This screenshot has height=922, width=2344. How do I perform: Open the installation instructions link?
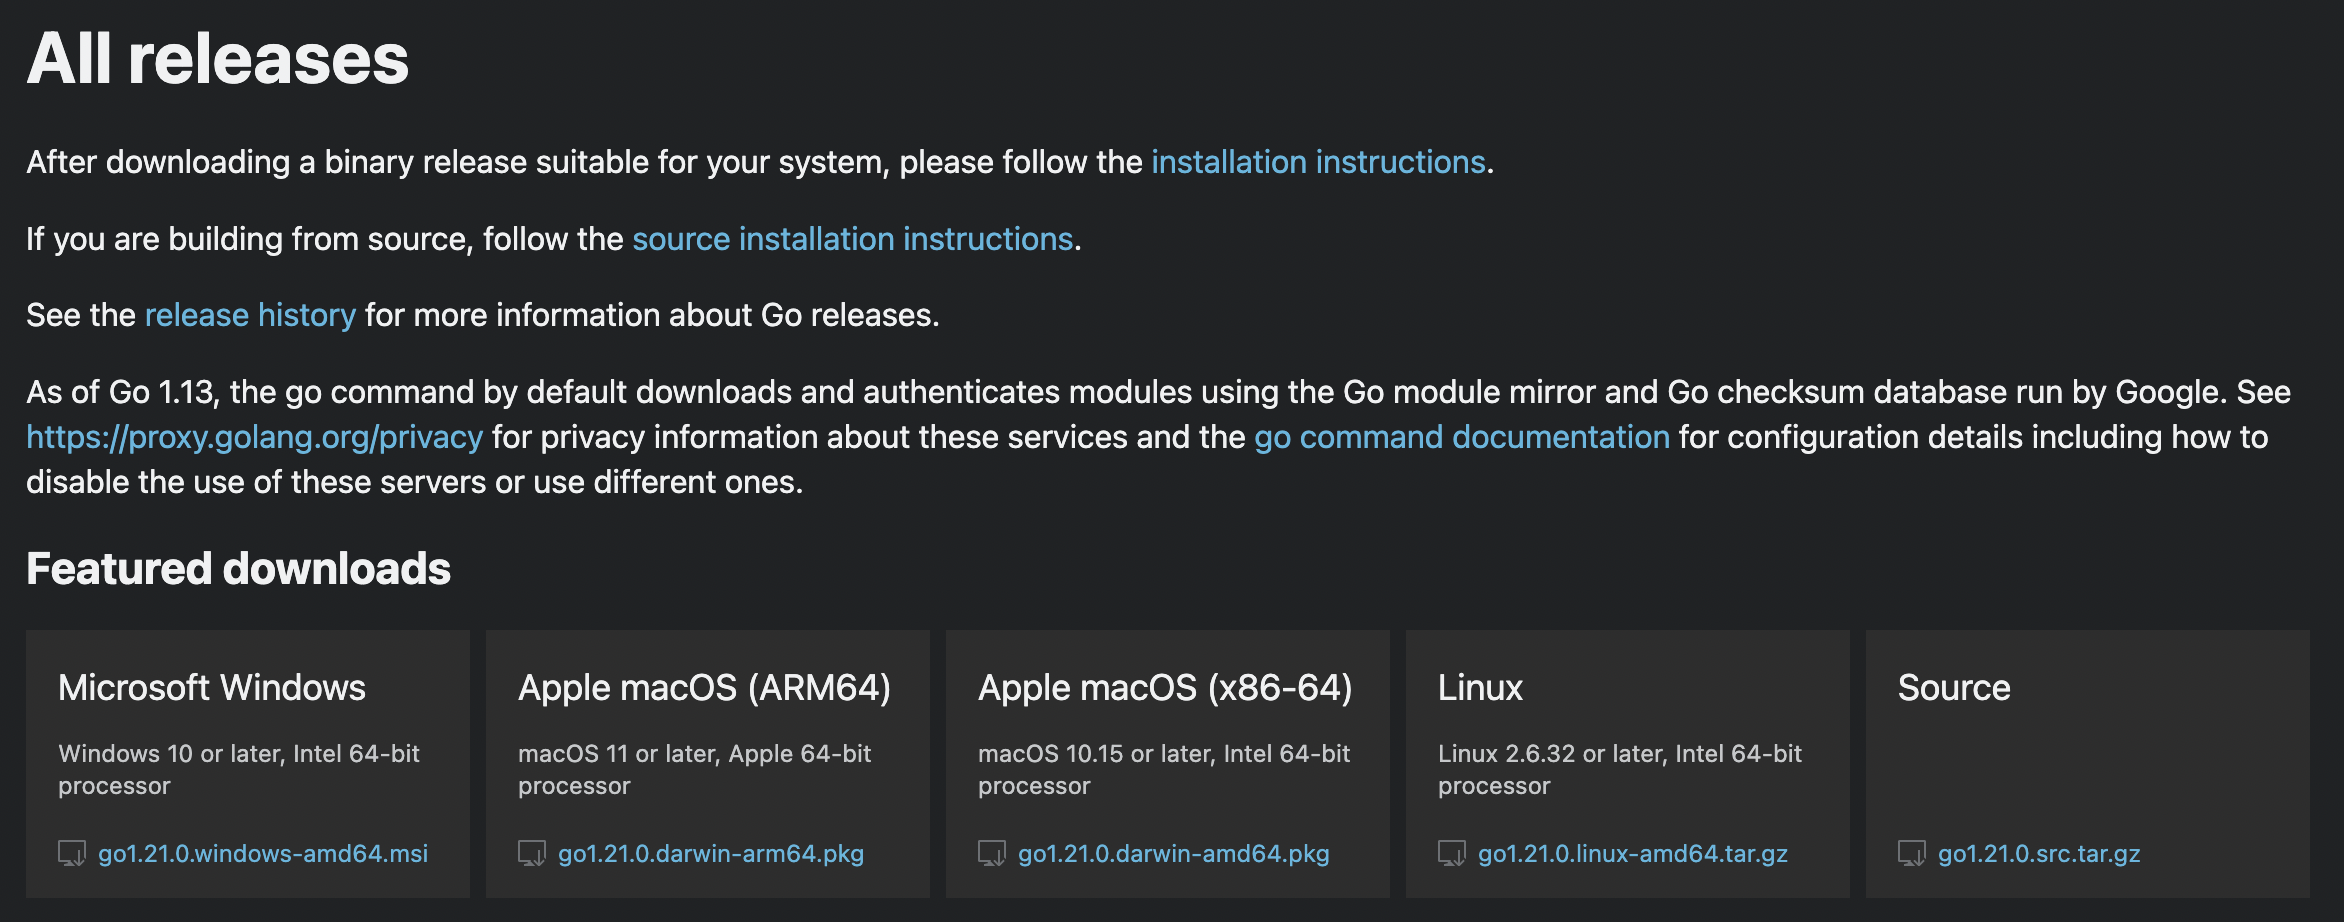[1318, 162]
